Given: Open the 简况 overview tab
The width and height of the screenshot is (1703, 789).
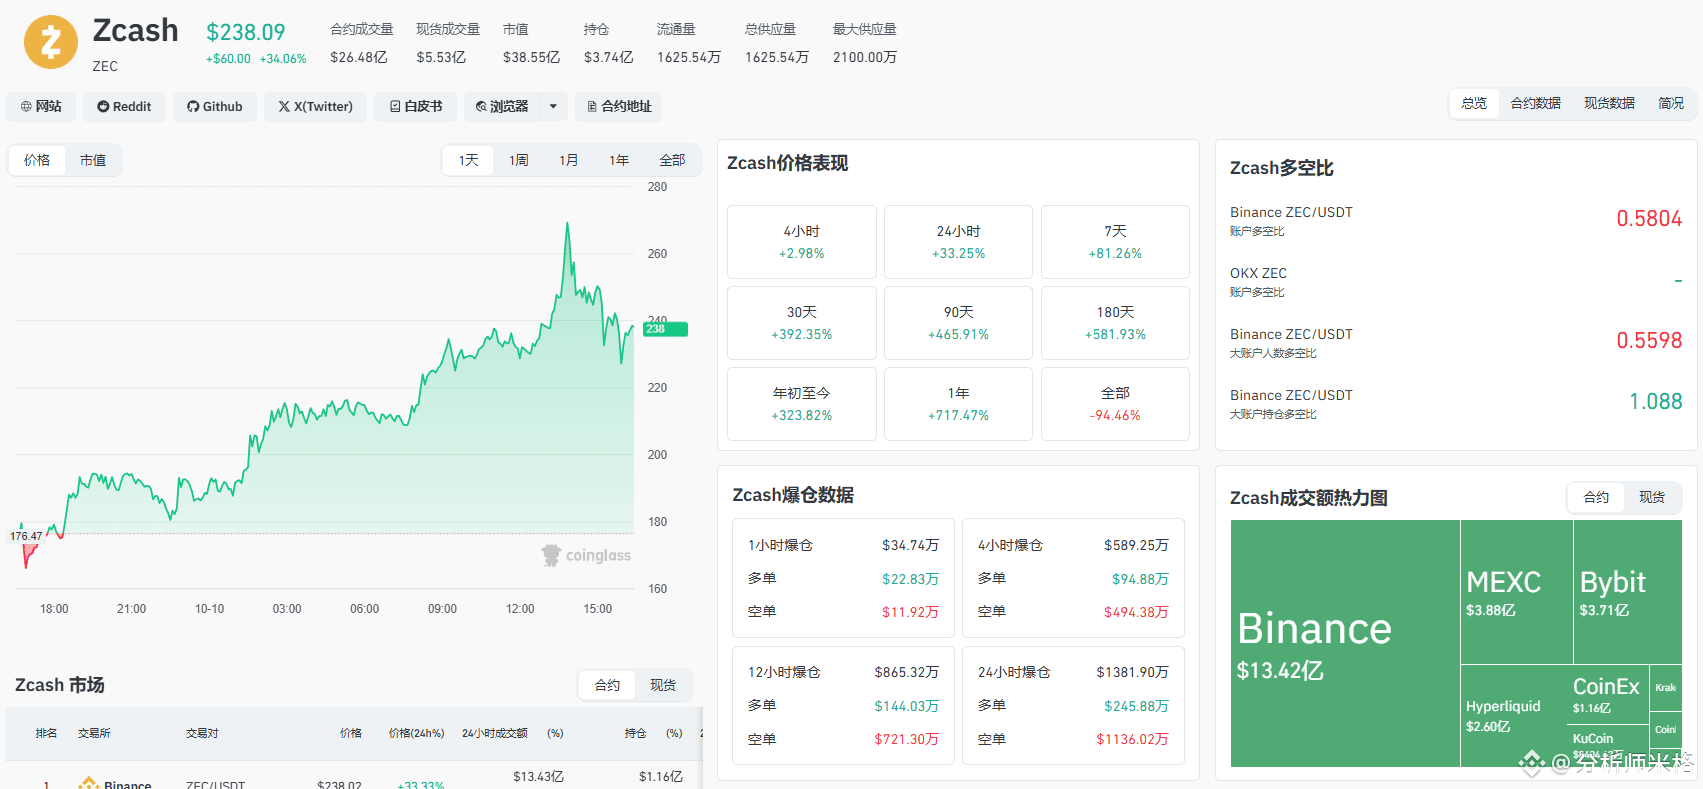Looking at the screenshot, I should [1670, 103].
